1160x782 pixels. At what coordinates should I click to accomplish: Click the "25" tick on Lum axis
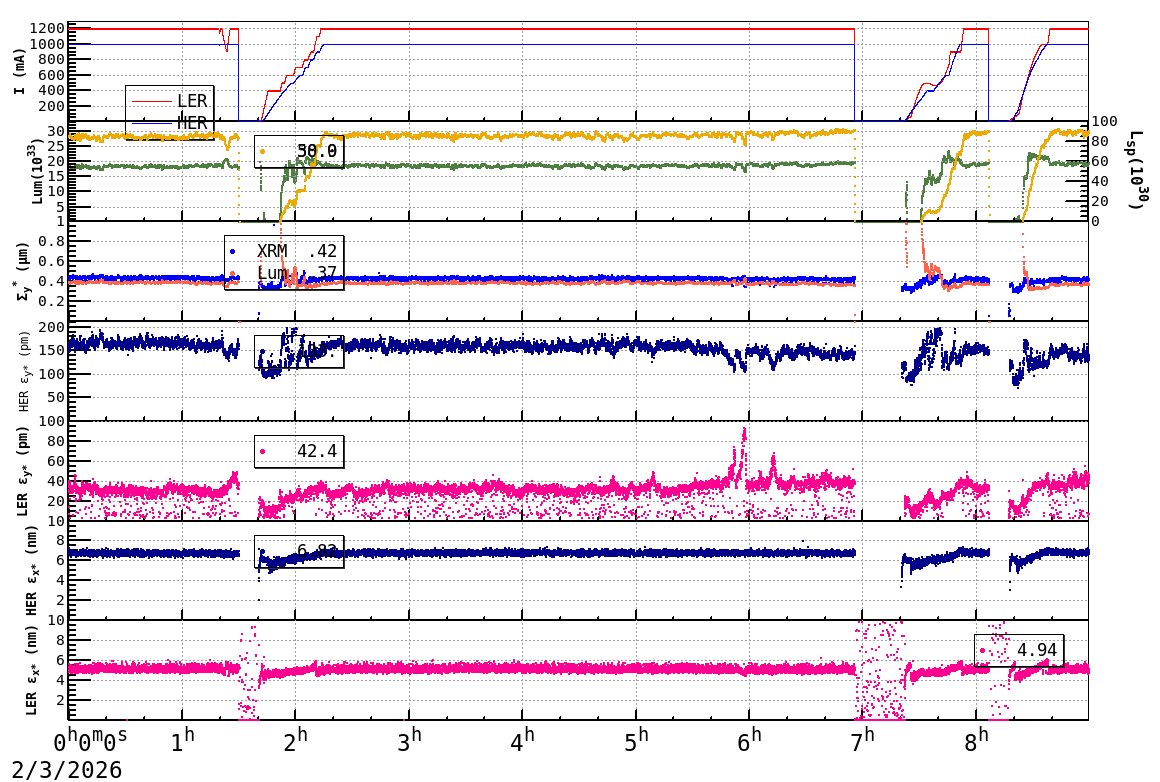[x=56, y=146]
